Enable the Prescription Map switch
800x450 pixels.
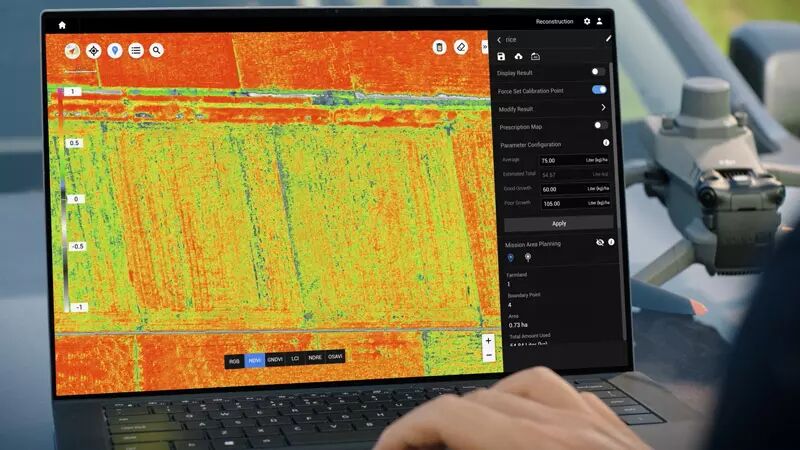601,124
